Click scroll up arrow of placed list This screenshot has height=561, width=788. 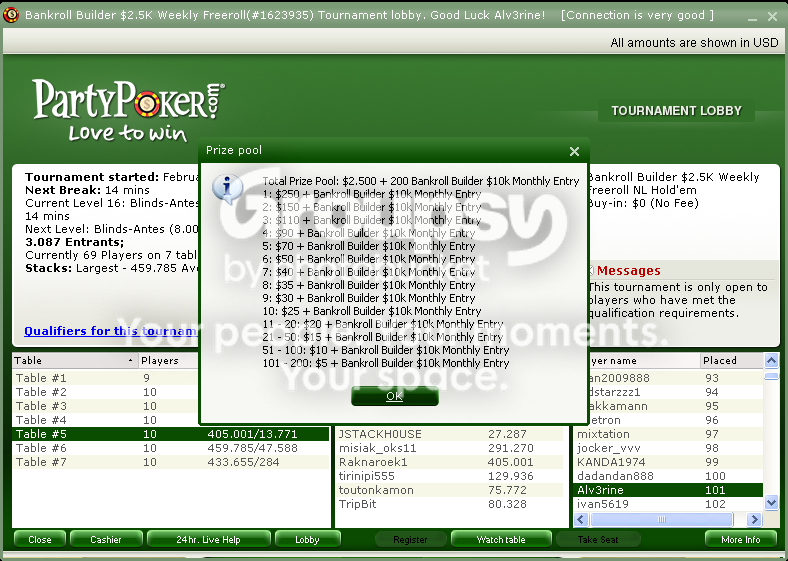771,360
